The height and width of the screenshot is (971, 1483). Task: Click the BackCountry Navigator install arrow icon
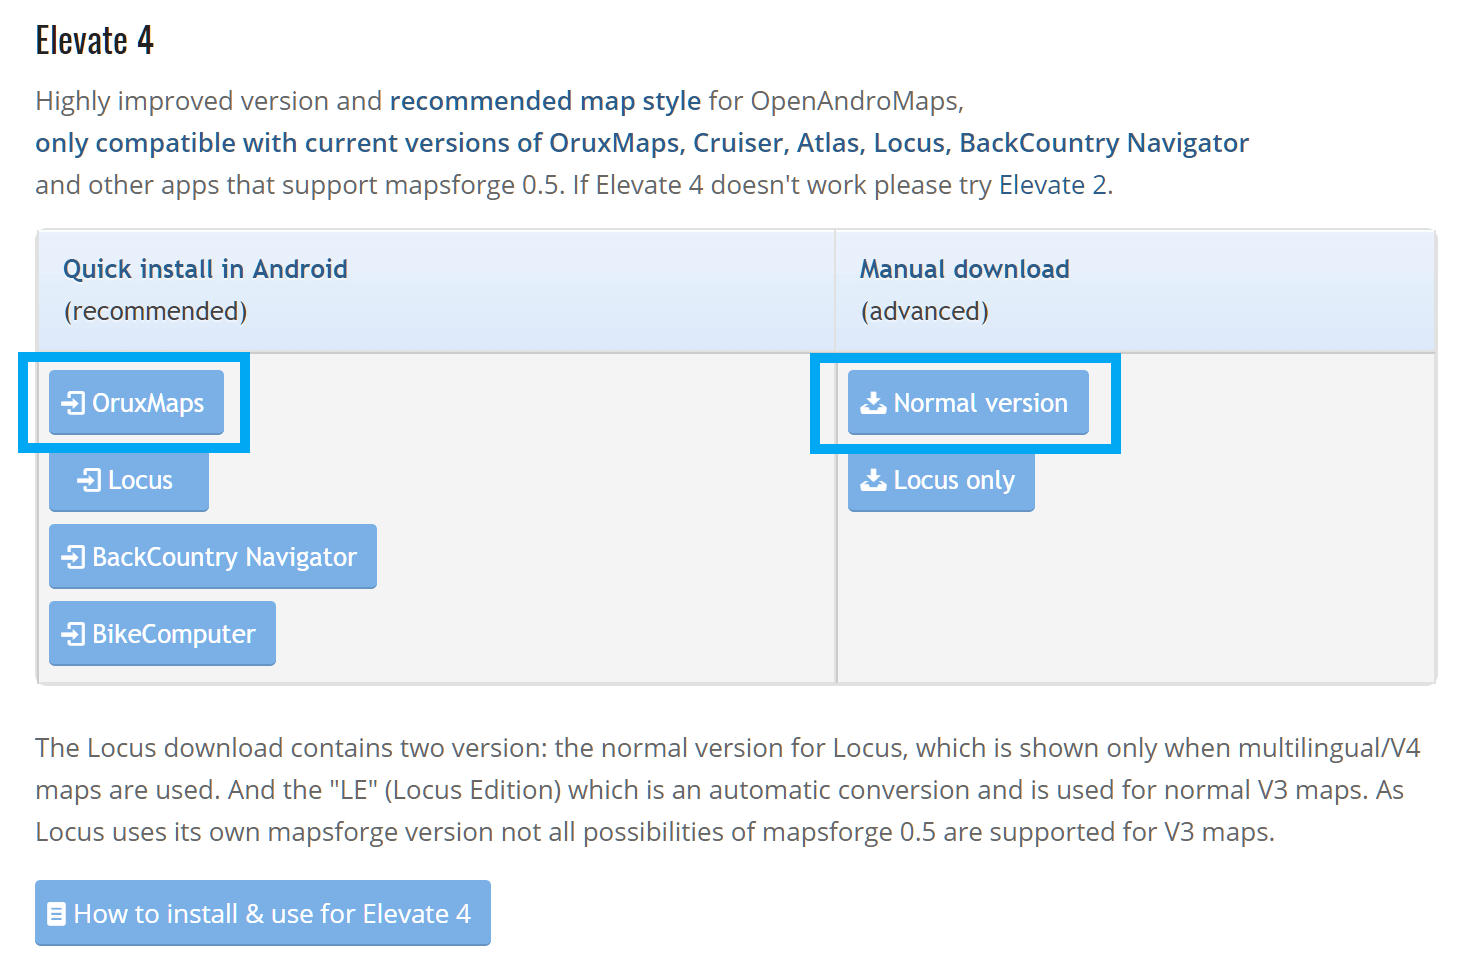click(x=73, y=557)
